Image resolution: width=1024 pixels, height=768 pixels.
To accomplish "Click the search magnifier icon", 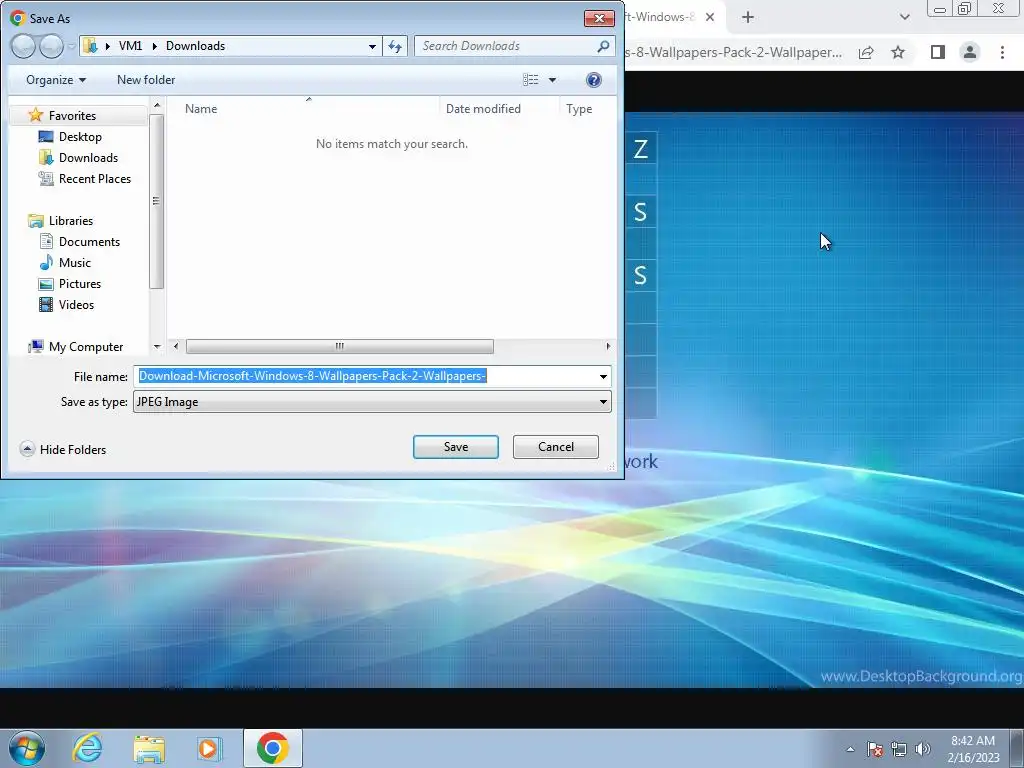I will [603, 46].
